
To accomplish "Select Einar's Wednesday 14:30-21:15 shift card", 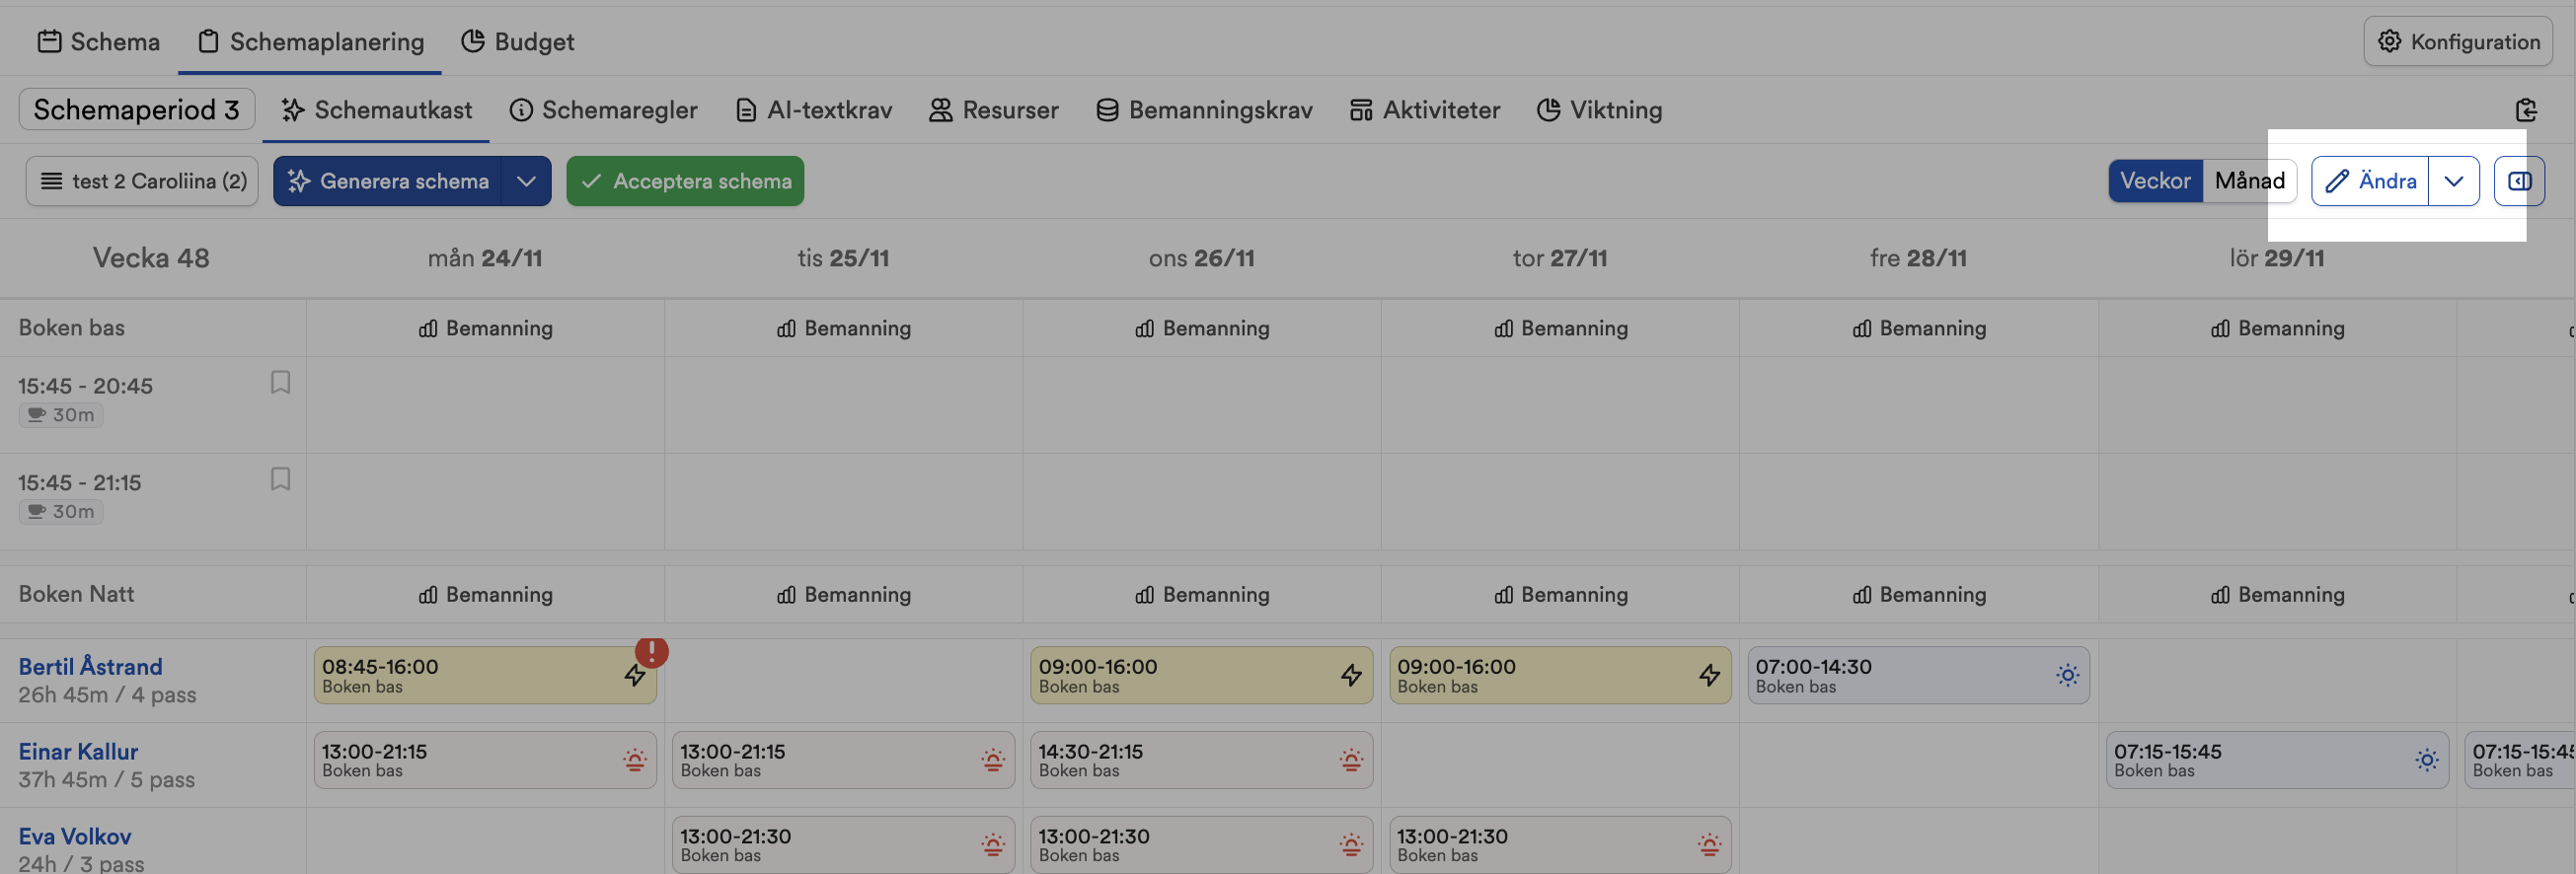I will pos(1202,760).
